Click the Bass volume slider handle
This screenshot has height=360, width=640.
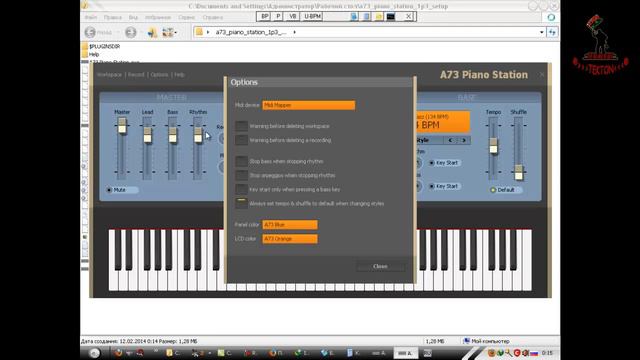[173, 135]
